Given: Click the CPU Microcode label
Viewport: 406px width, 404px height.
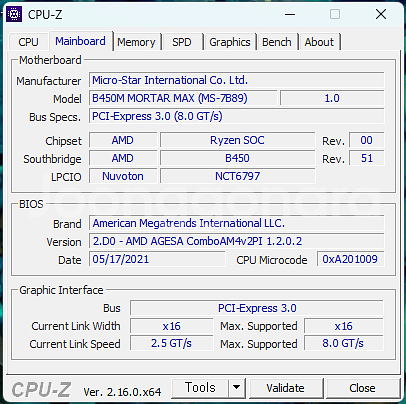Looking at the screenshot, I should (272, 260).
